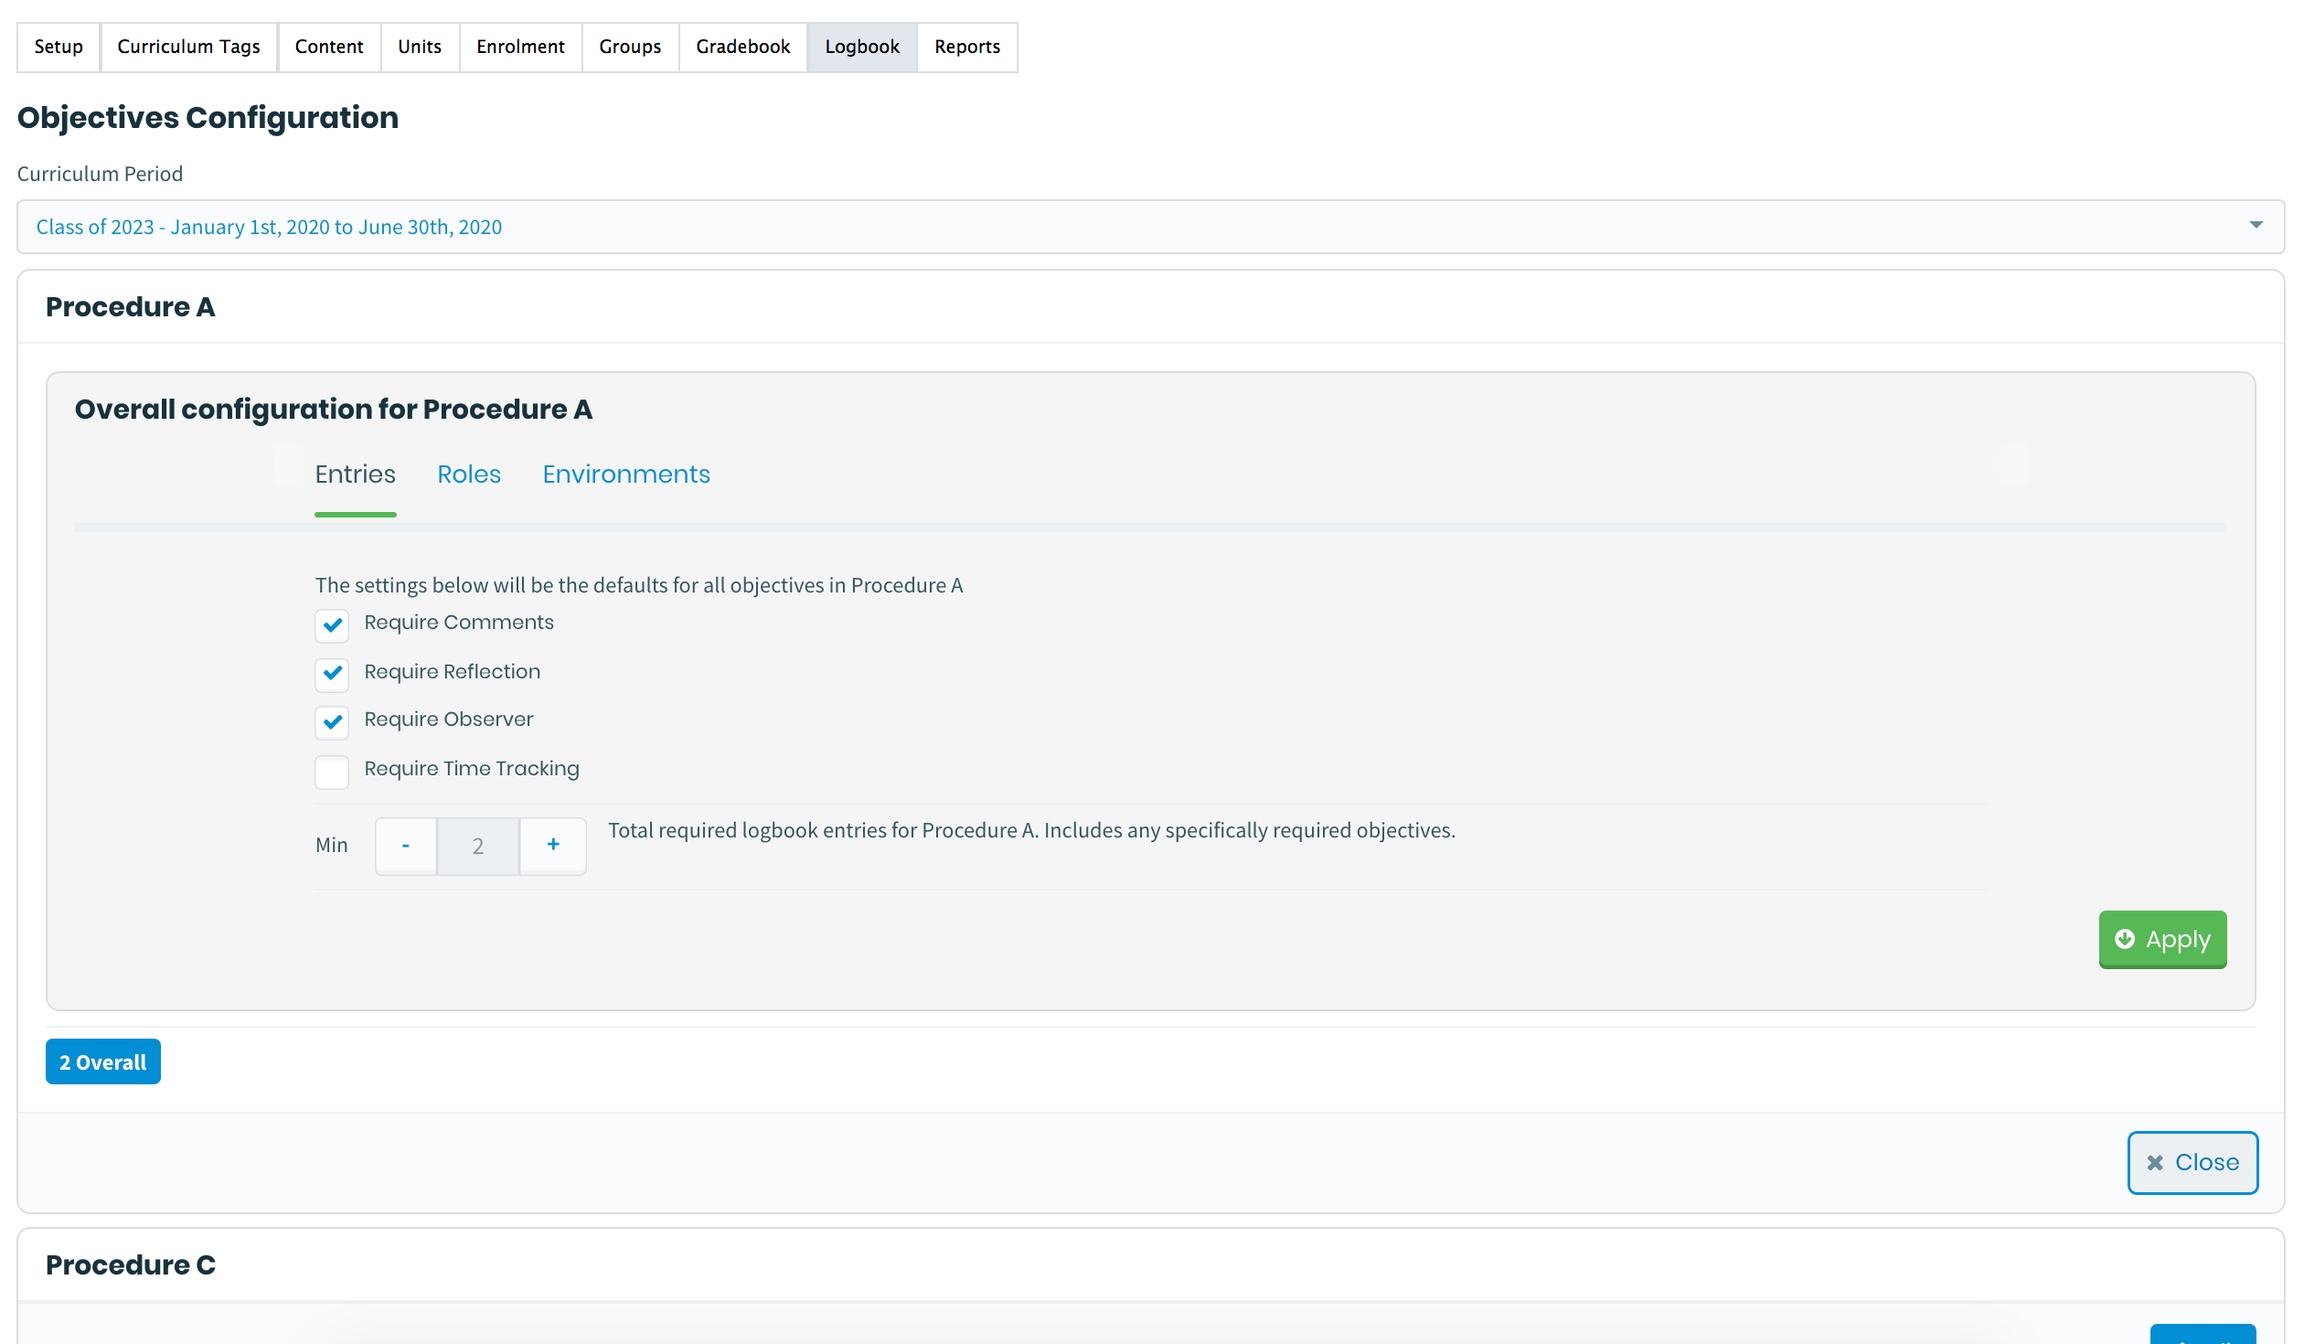This screenshot has width=2304, height=1344.
Task: Collapse the Procedure A section header
Action: click(x=130, y=307)
